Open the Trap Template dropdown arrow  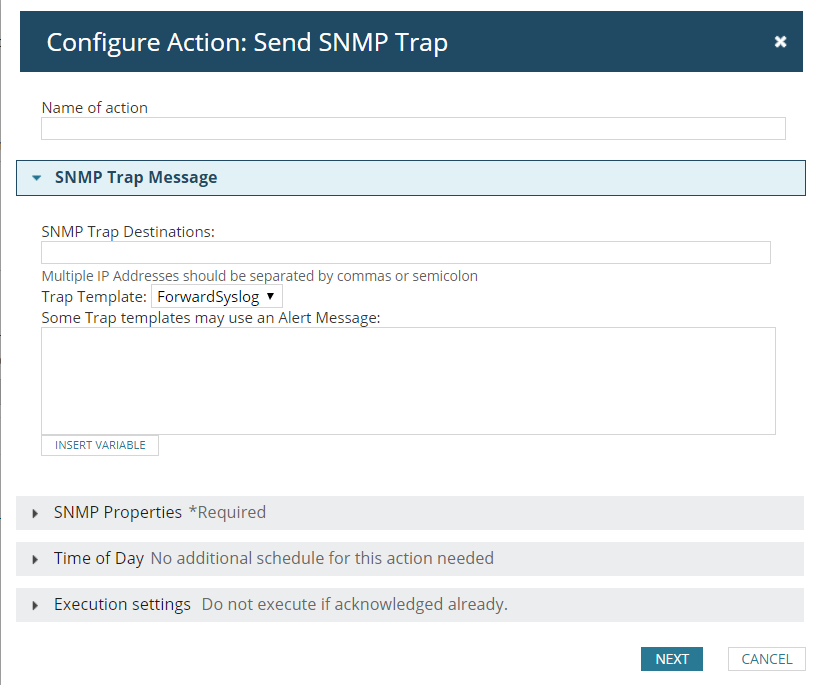point(270,296)
